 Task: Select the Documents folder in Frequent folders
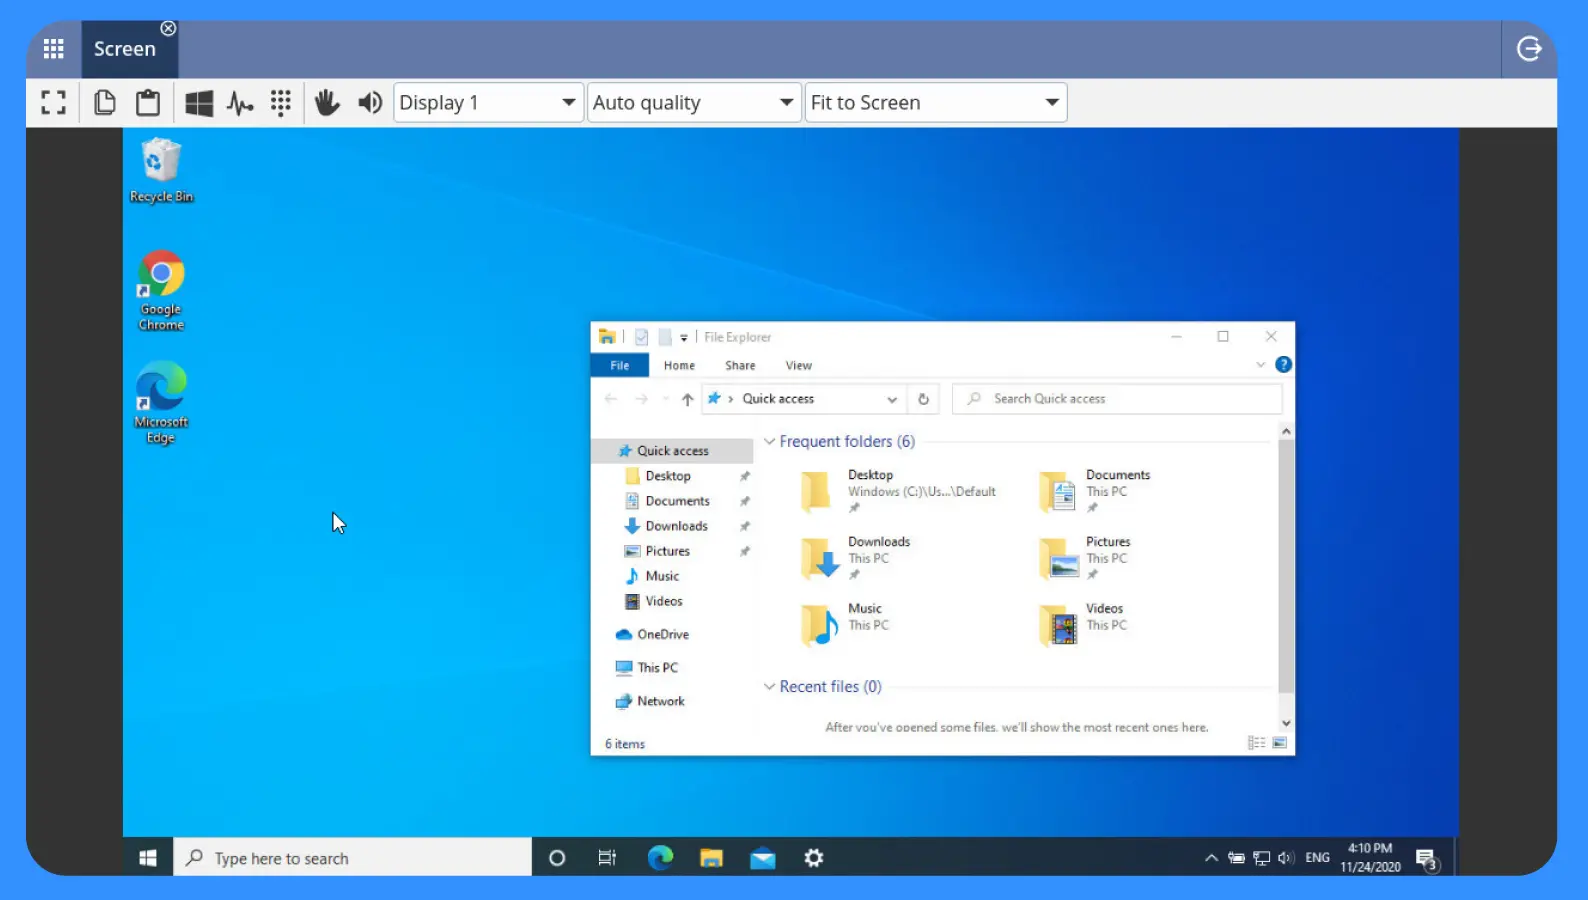click(x=1095, y=491)
